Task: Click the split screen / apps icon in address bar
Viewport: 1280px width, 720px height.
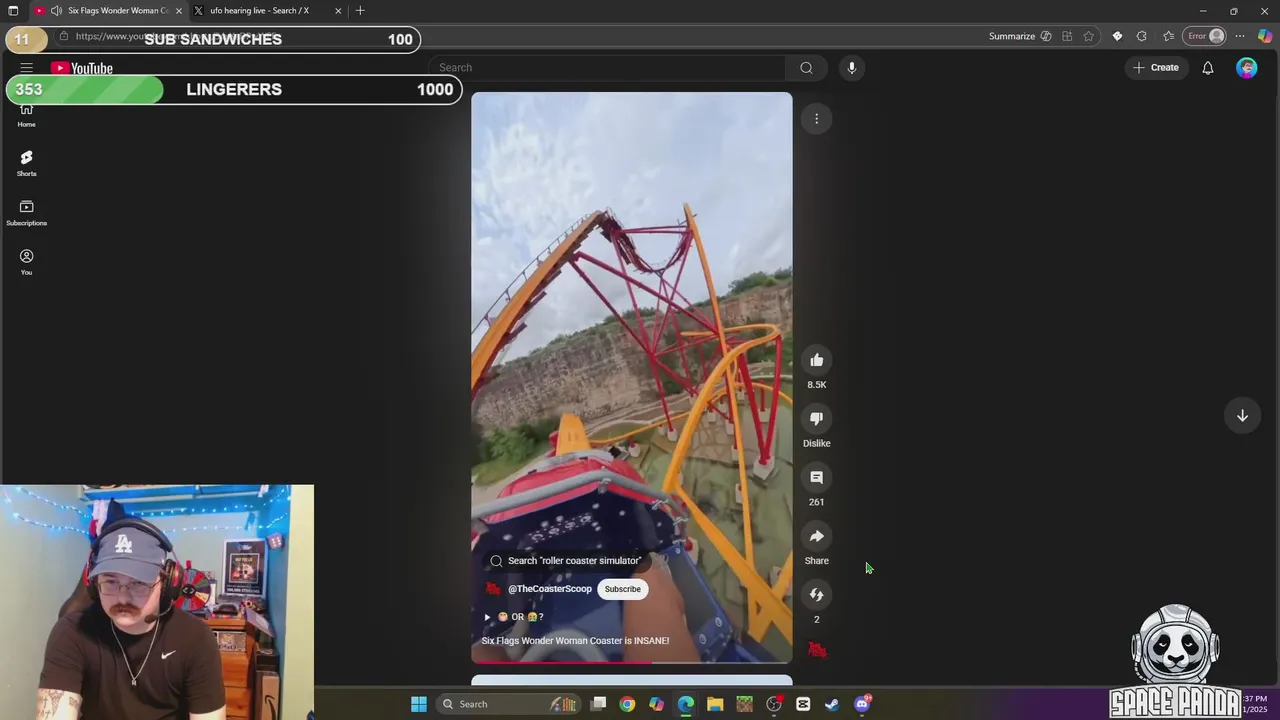Action: point(1067,36)
